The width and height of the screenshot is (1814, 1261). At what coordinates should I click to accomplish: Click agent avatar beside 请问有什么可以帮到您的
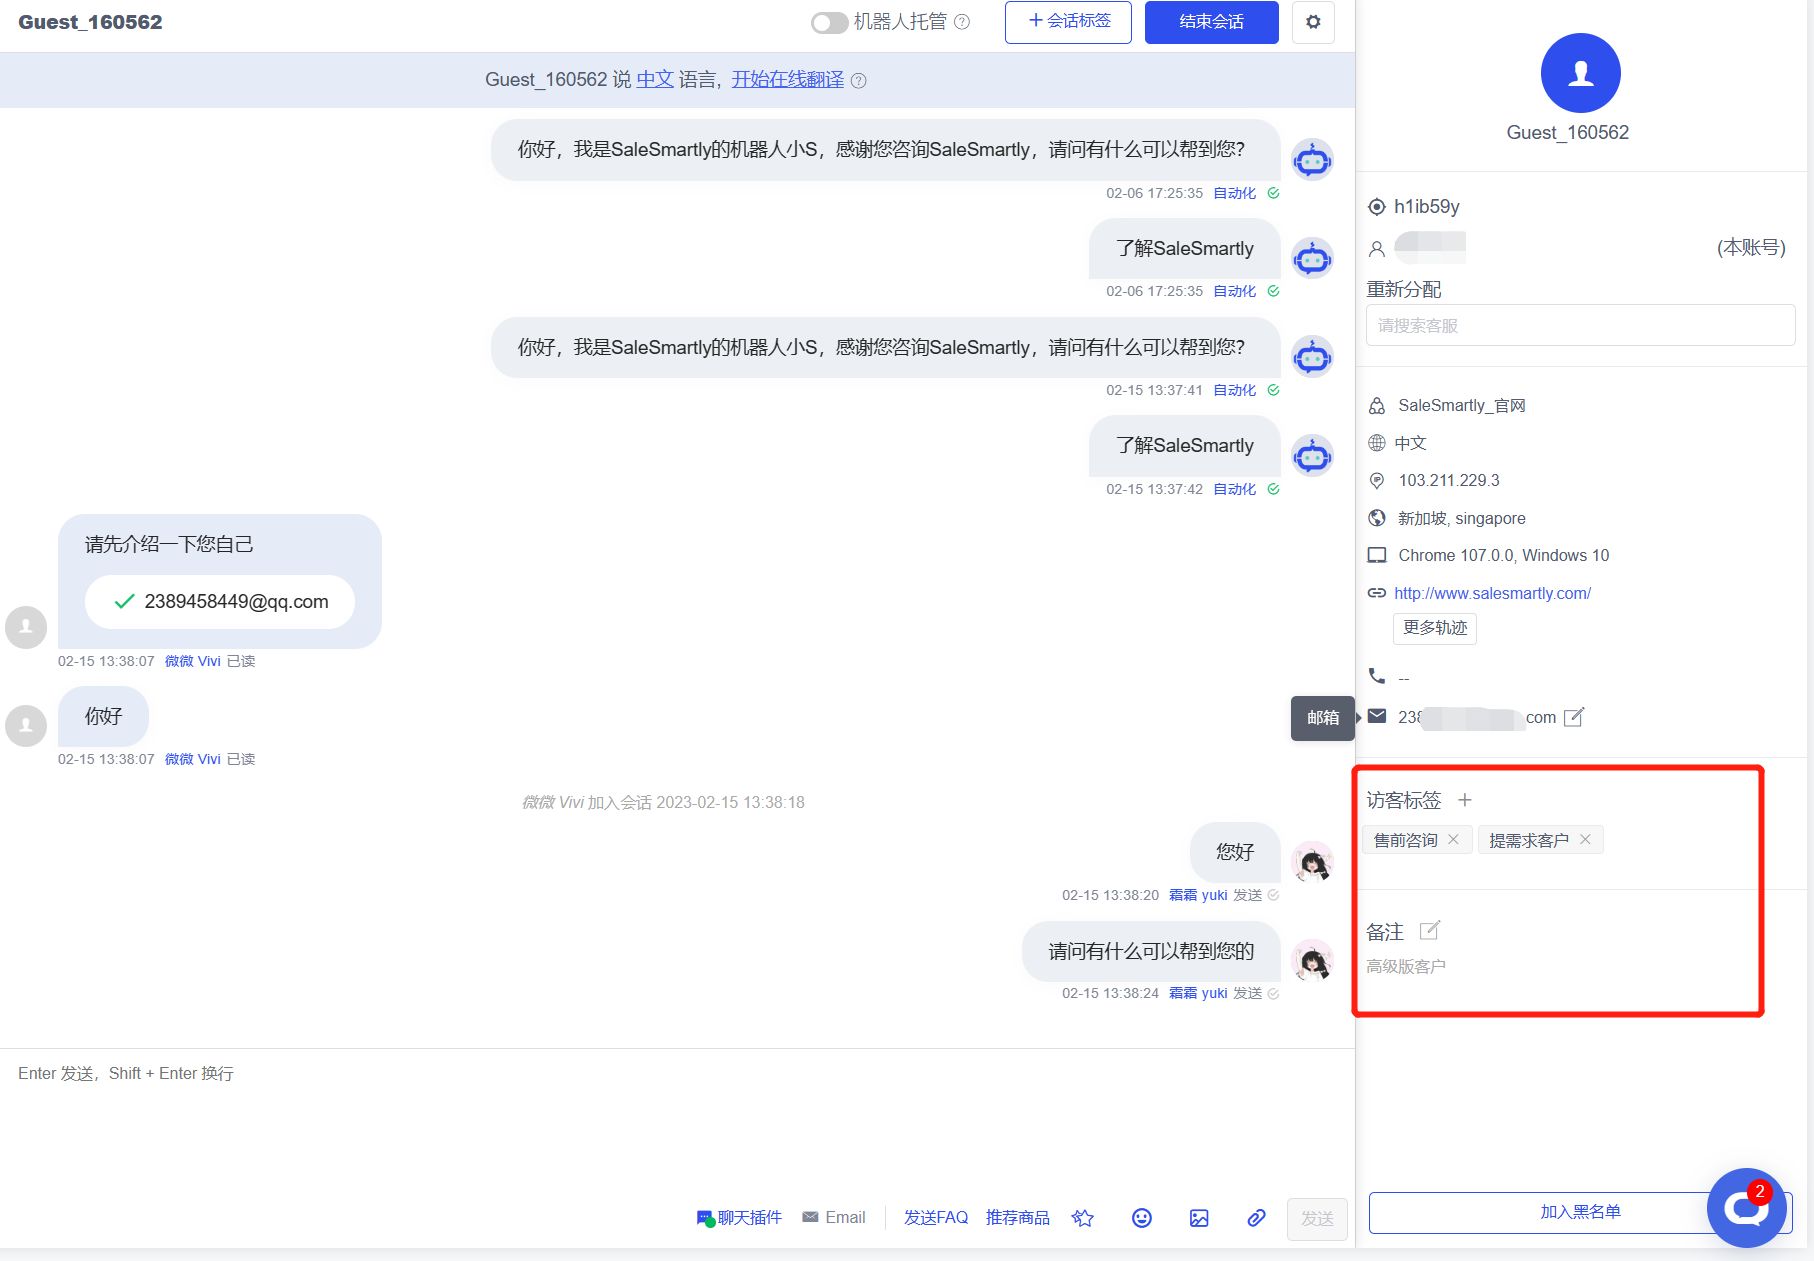point(1312,960)
